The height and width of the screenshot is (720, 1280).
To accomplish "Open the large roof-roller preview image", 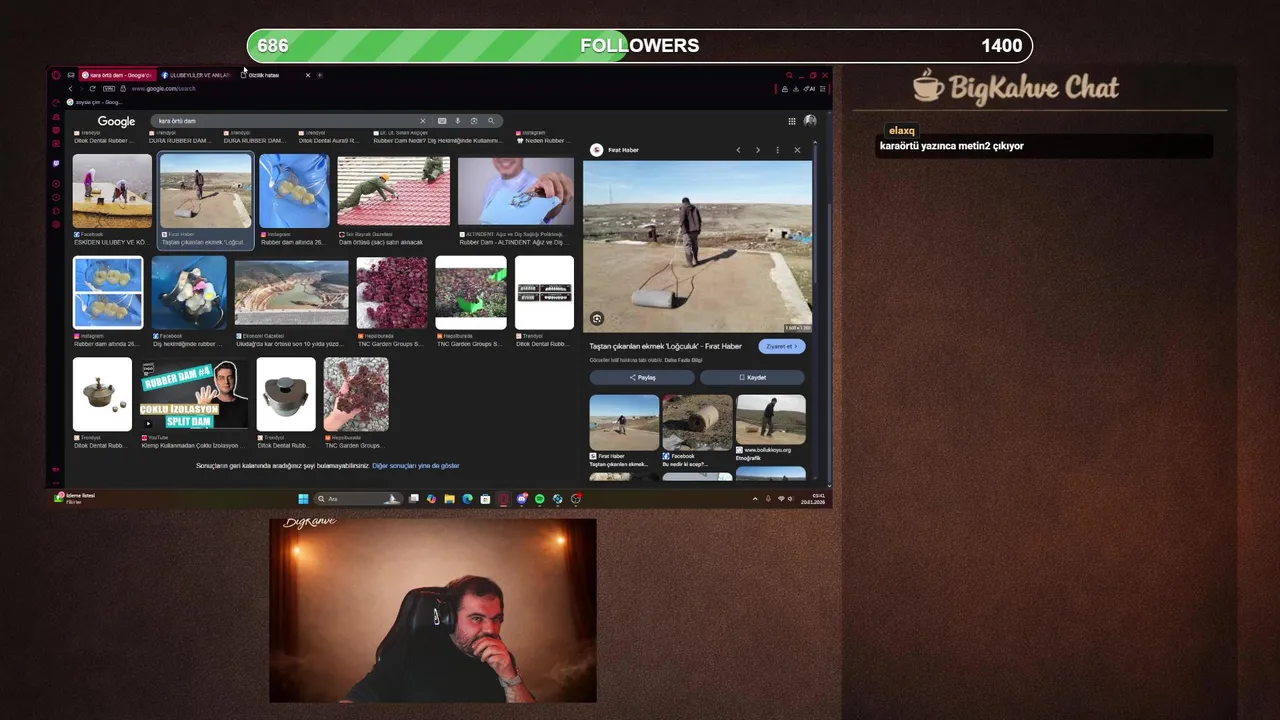I will click(x=697, y=246).
